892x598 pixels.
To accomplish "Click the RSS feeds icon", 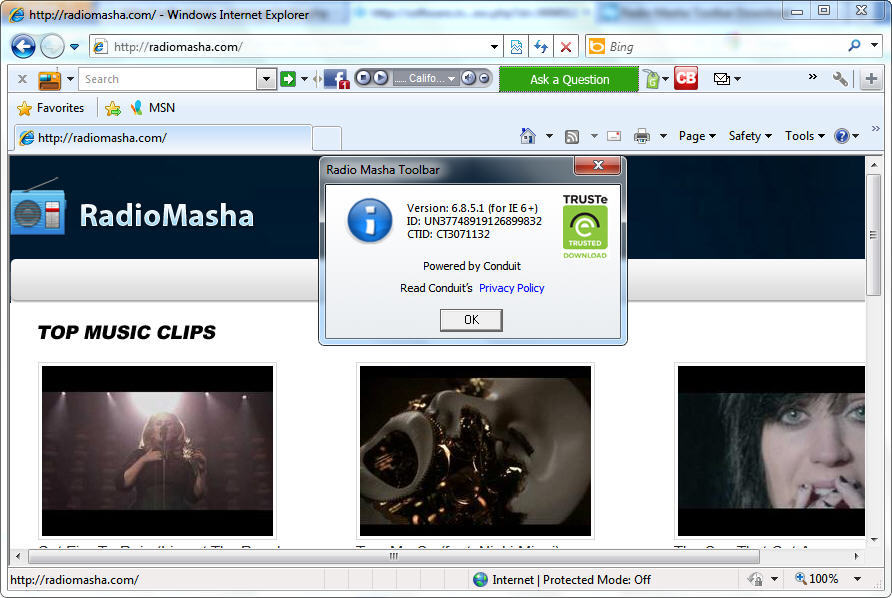I will tap(572, 137).
